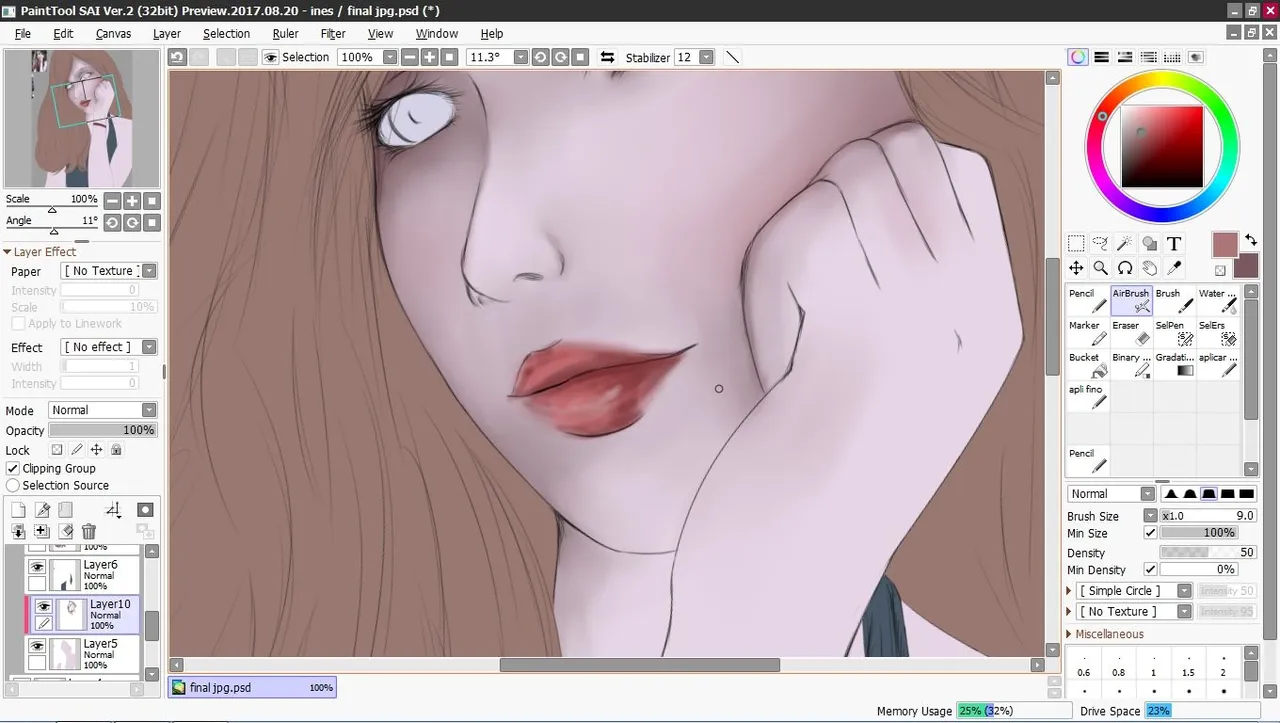The image size is (1280, 723).
Task: Select the AirBrush tool
Action: point(1131,301)
